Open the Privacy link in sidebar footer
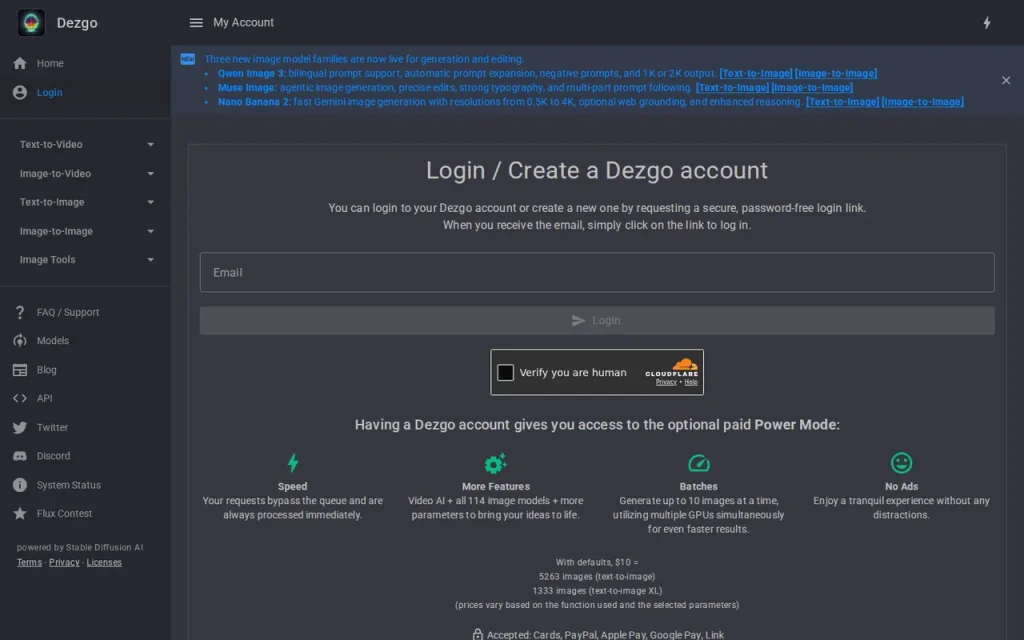This screenshot has width=1024, height=640. (x=64, y=562)
